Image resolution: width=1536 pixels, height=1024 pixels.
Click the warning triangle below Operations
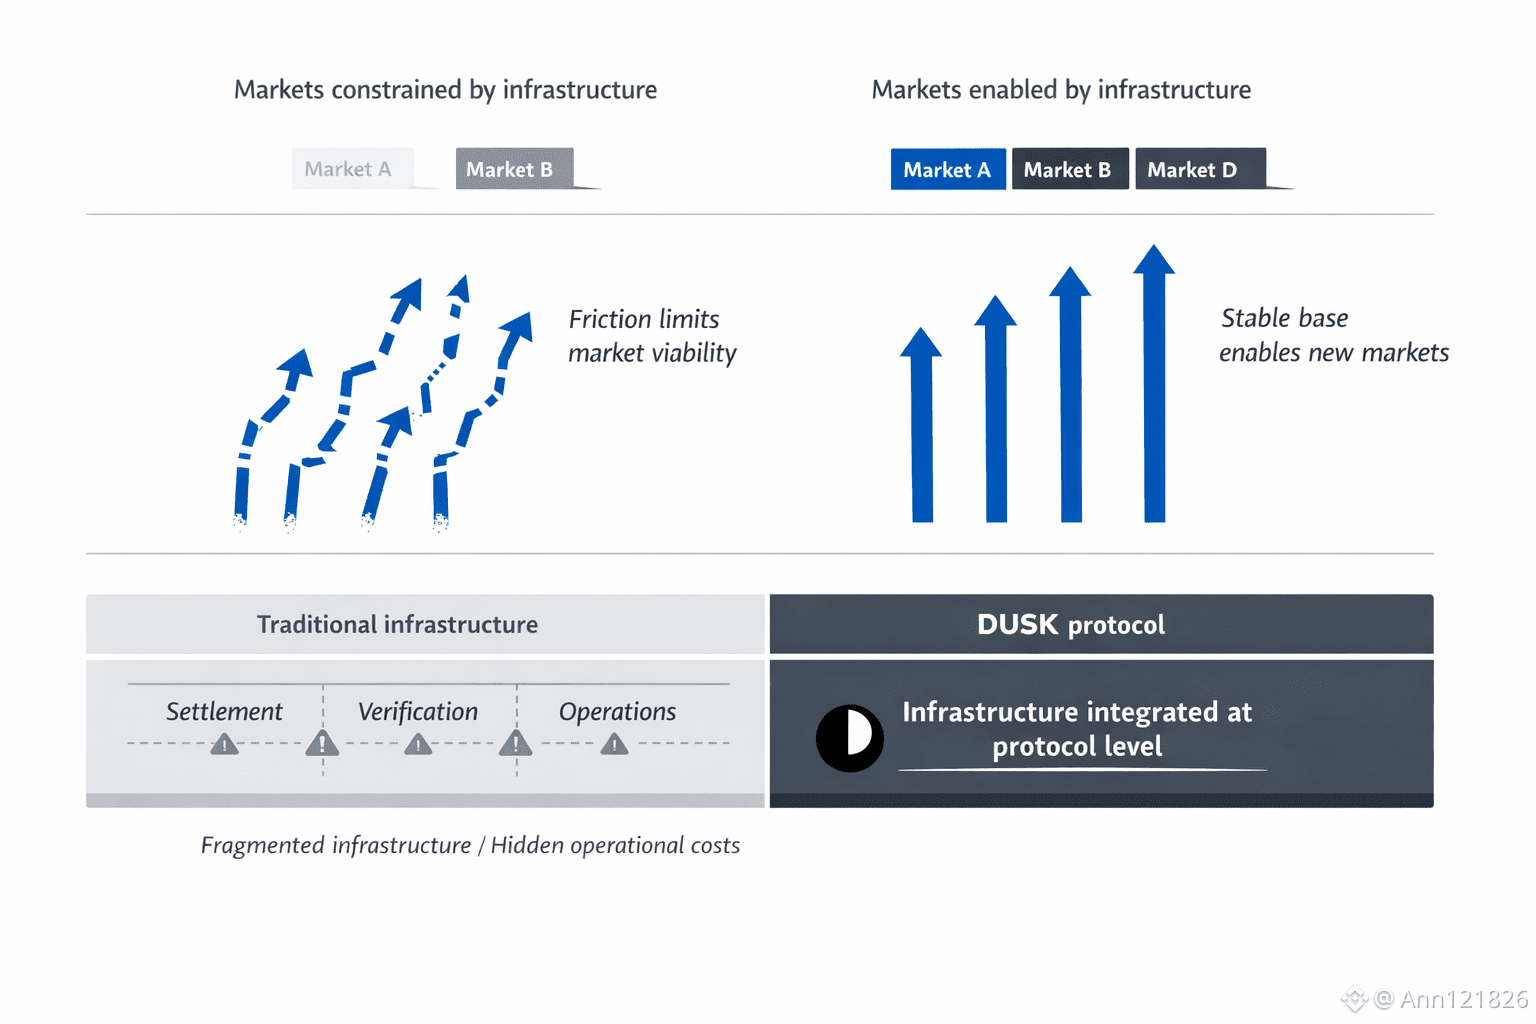(x=614, y=744)
